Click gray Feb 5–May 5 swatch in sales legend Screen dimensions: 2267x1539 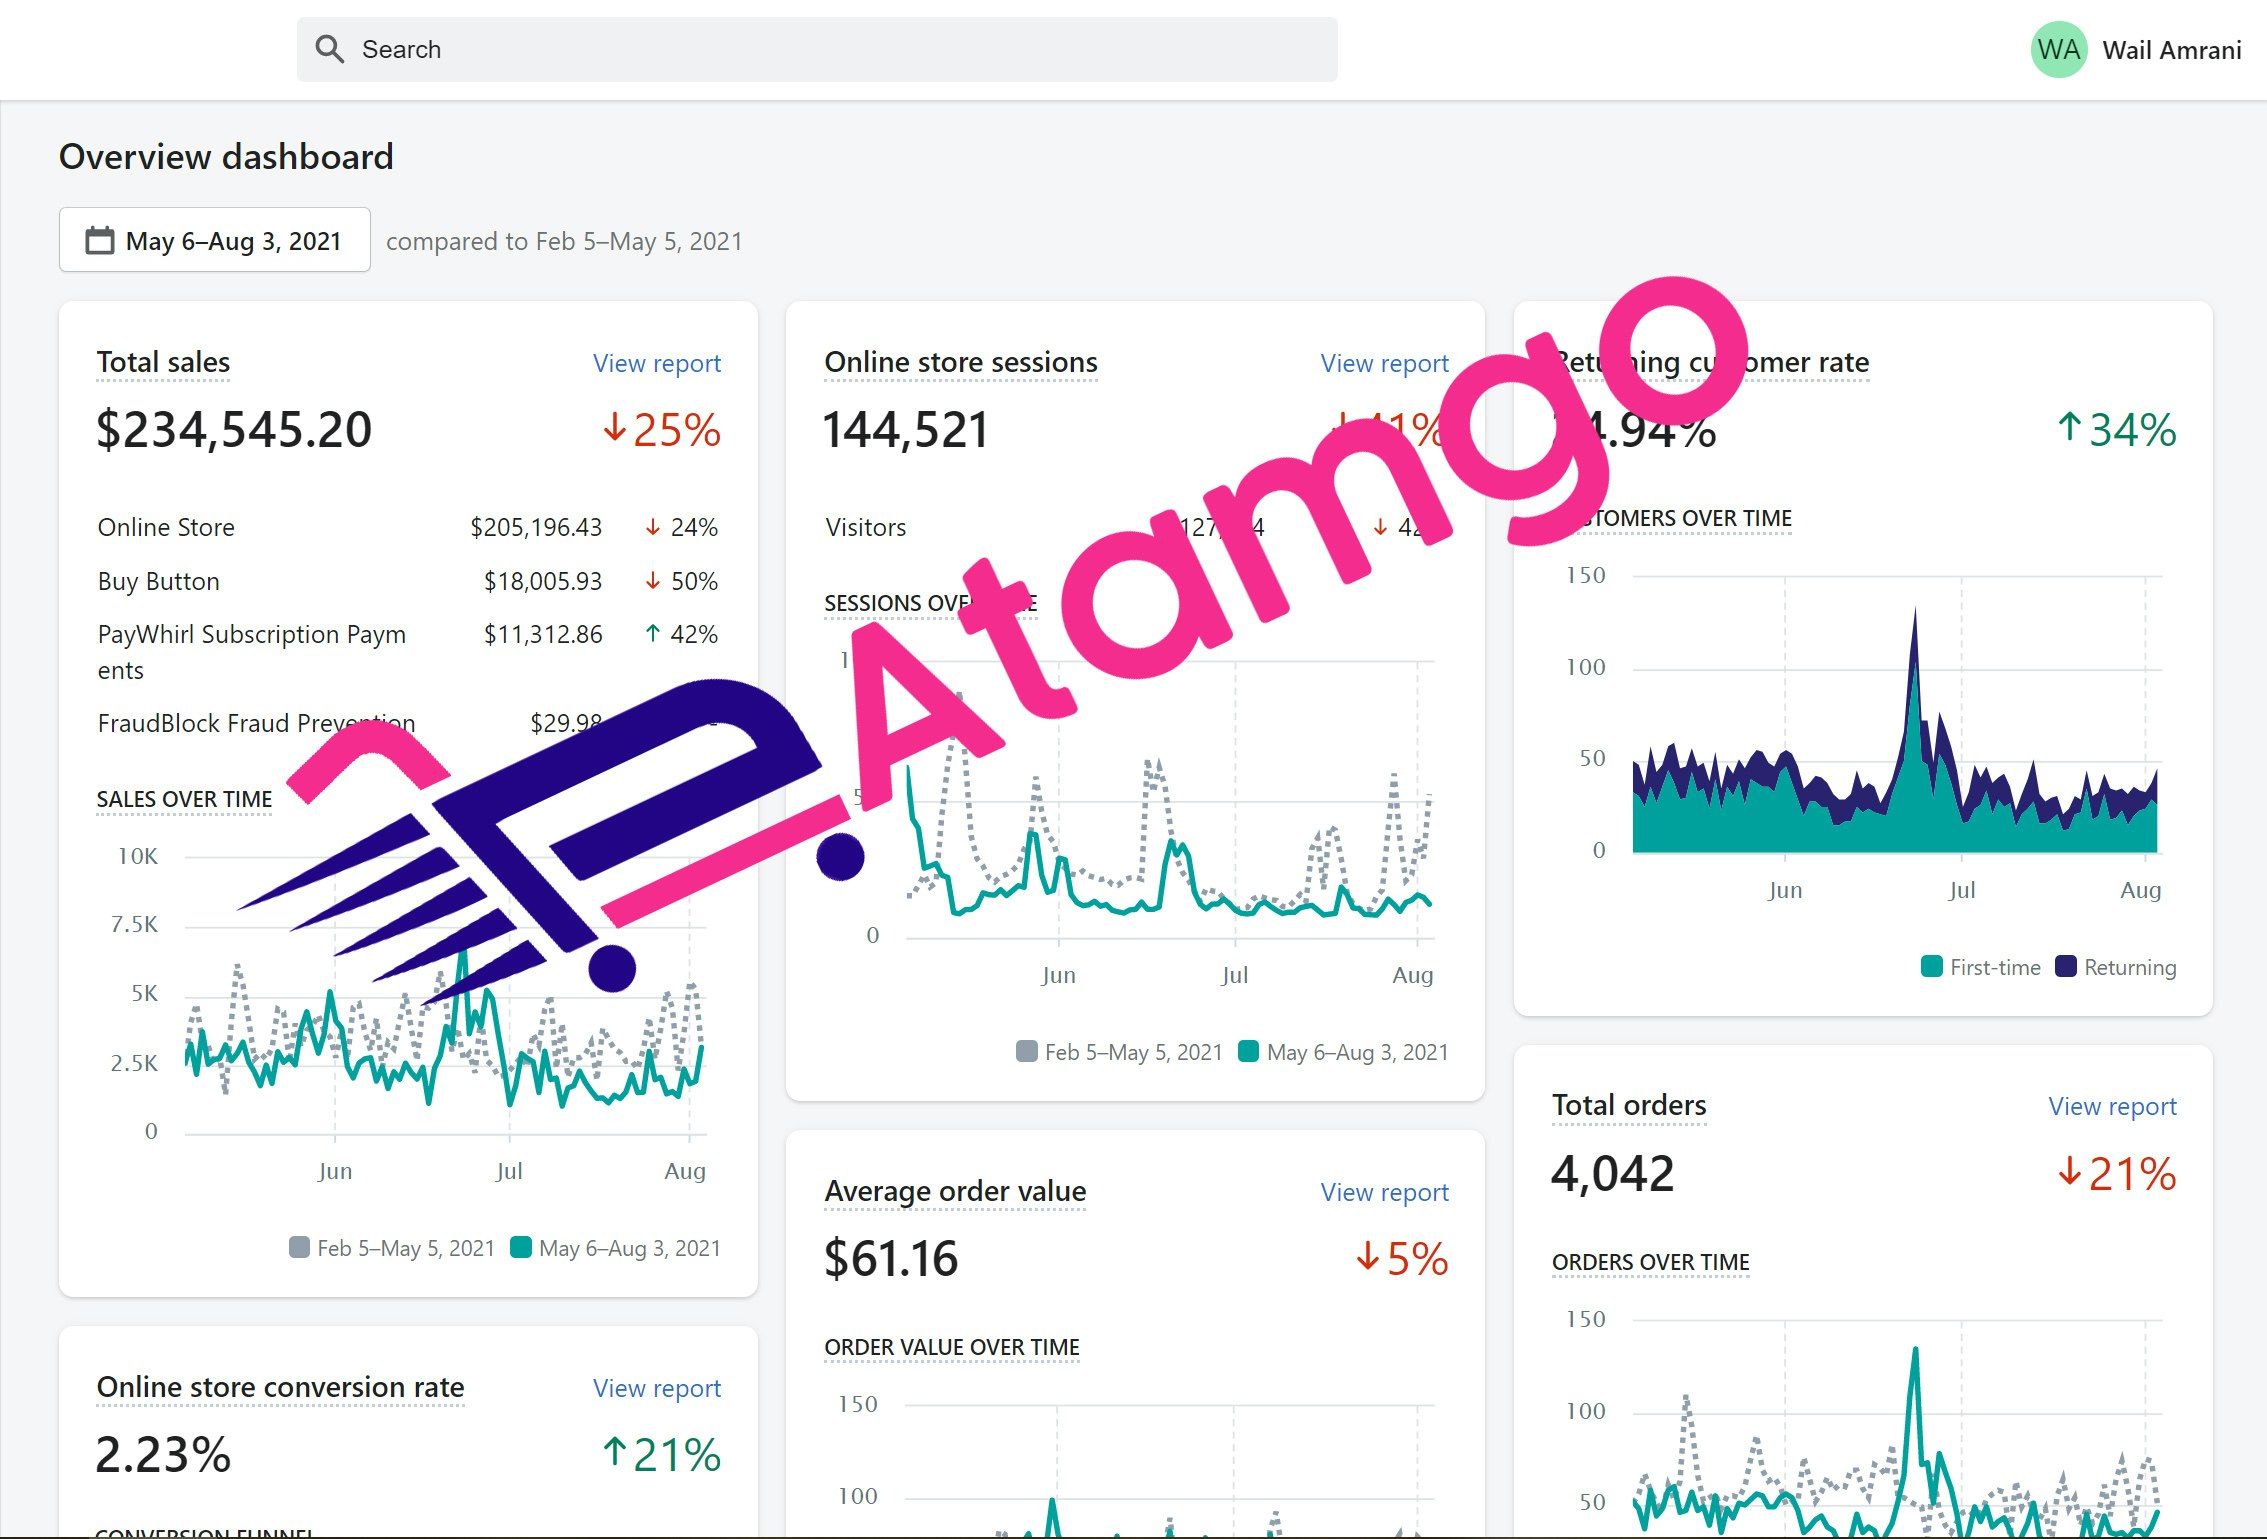(299, 1247)
